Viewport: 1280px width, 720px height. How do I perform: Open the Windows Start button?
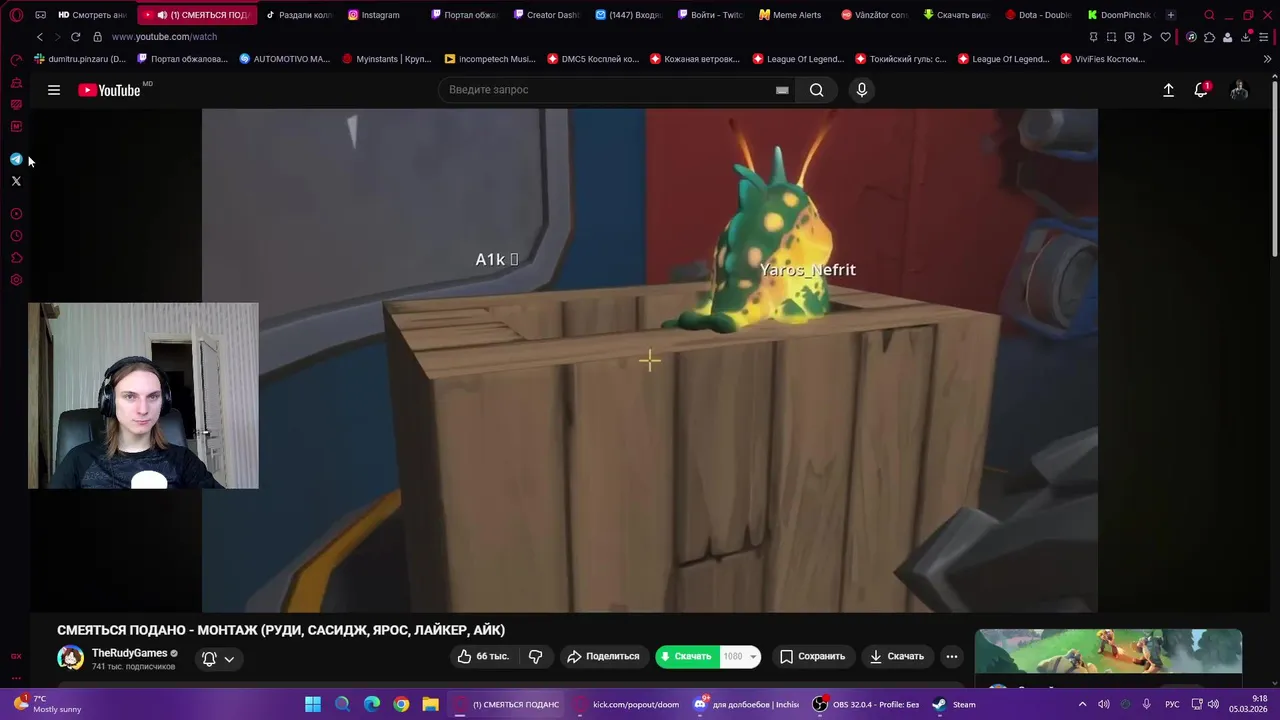pyautogui.click(x=313, y=704)
